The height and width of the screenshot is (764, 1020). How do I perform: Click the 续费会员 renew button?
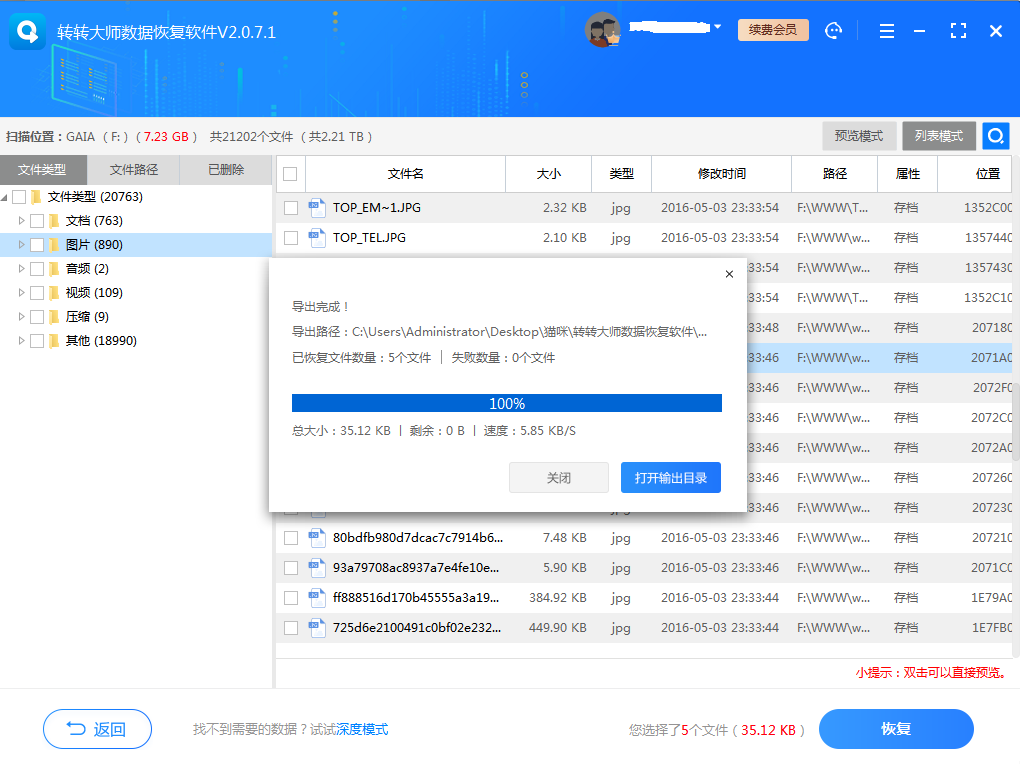point(773,30)
